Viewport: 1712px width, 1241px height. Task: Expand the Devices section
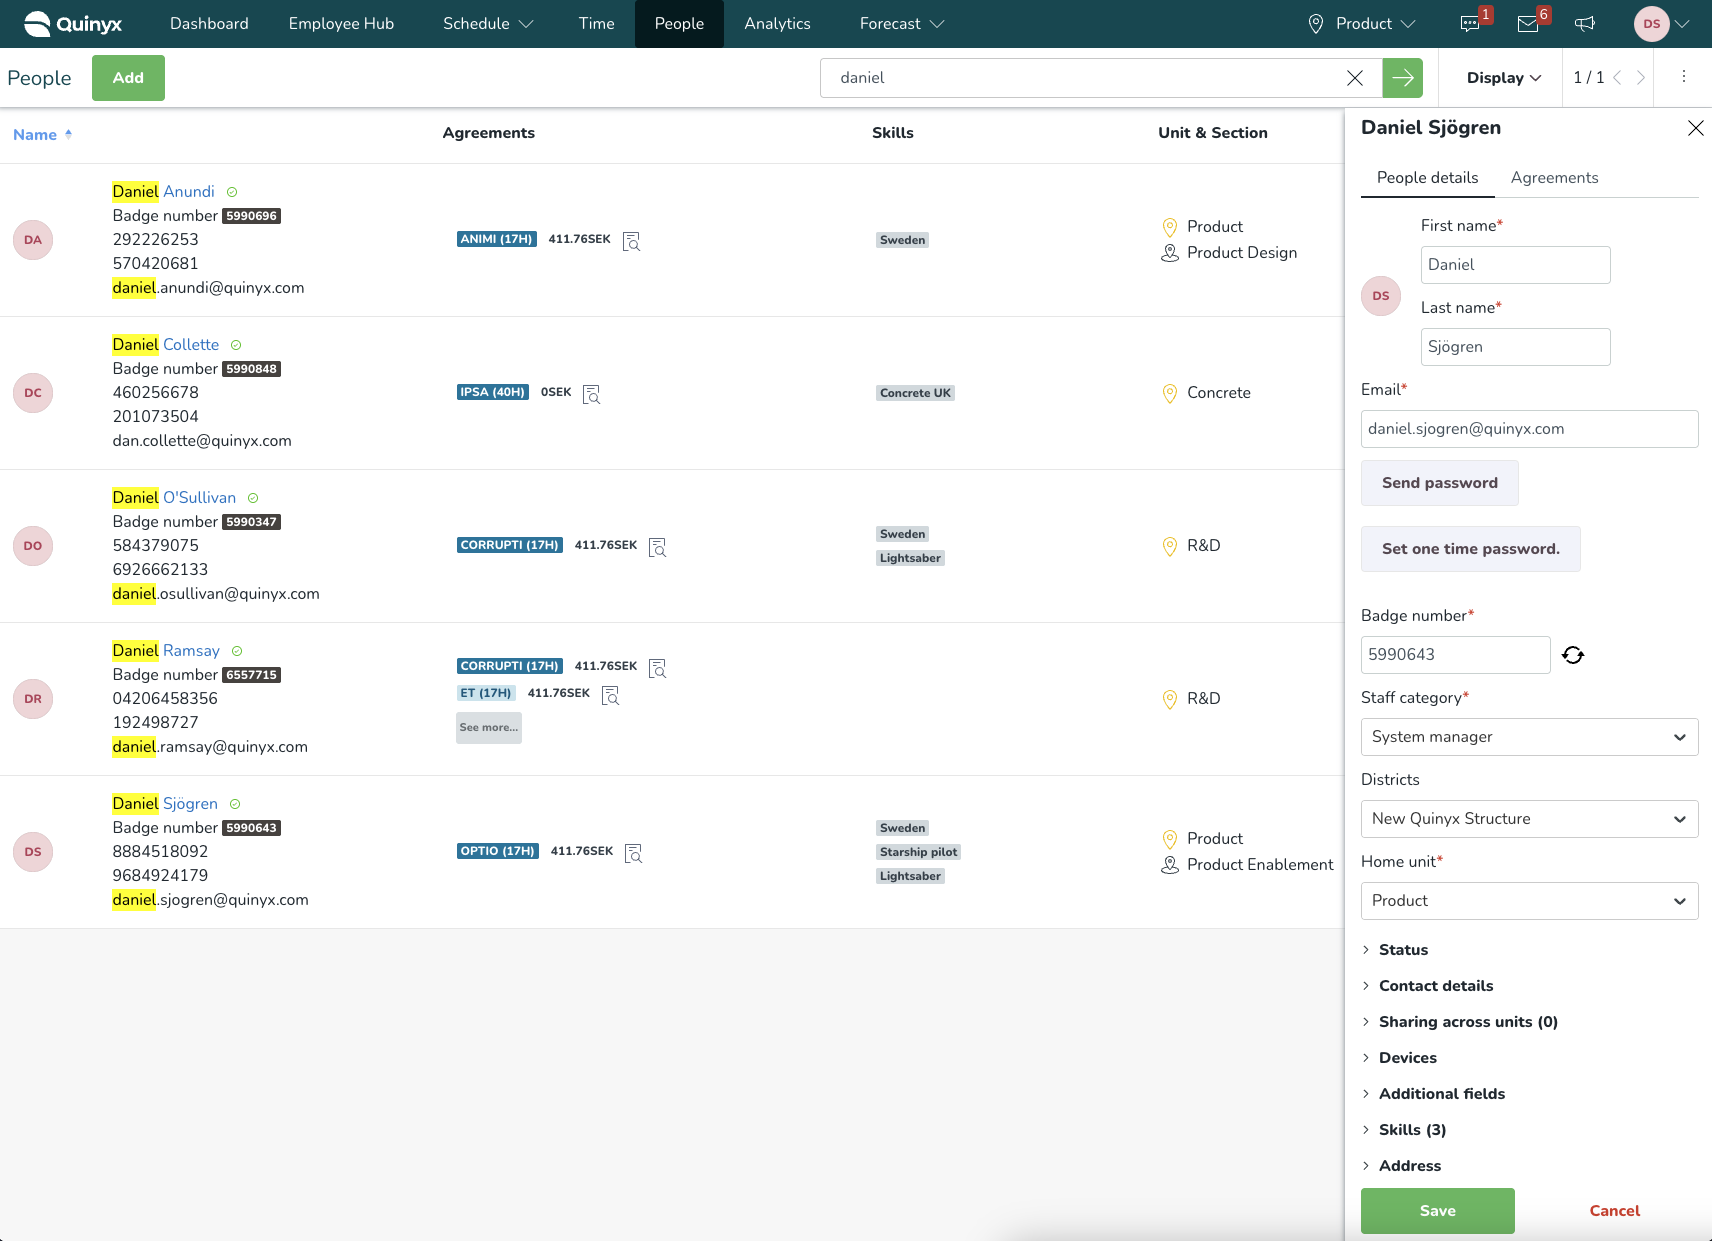1399,1058
